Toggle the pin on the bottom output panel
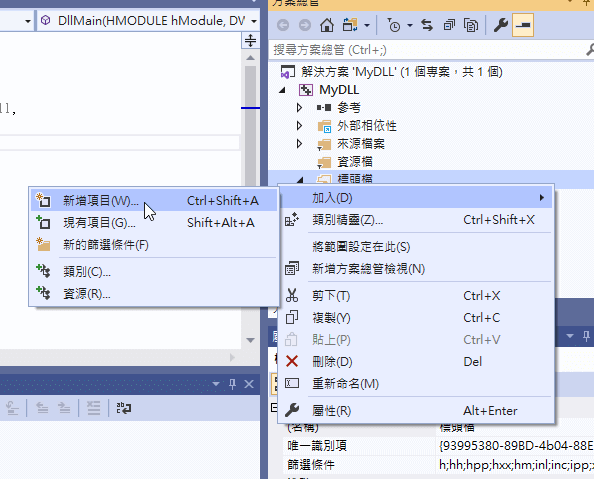594x479 pixels. pos(233,384)
